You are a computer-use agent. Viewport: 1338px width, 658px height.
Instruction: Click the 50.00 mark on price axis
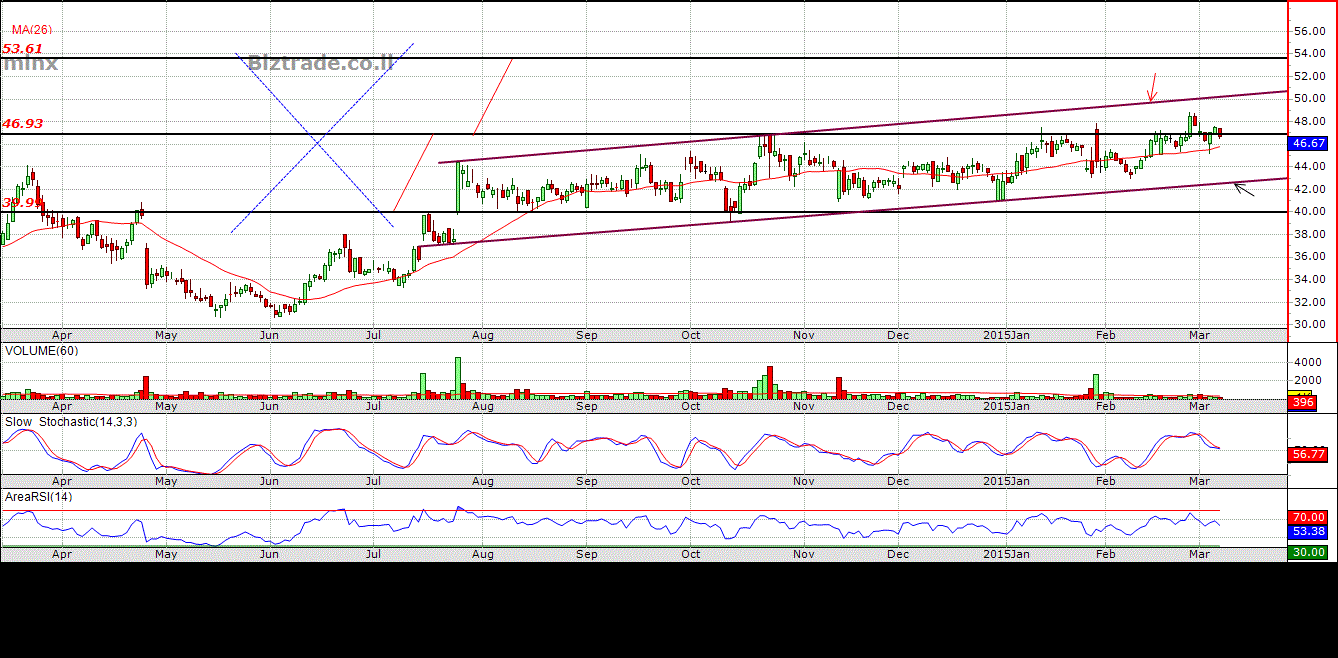point(1310,98)
